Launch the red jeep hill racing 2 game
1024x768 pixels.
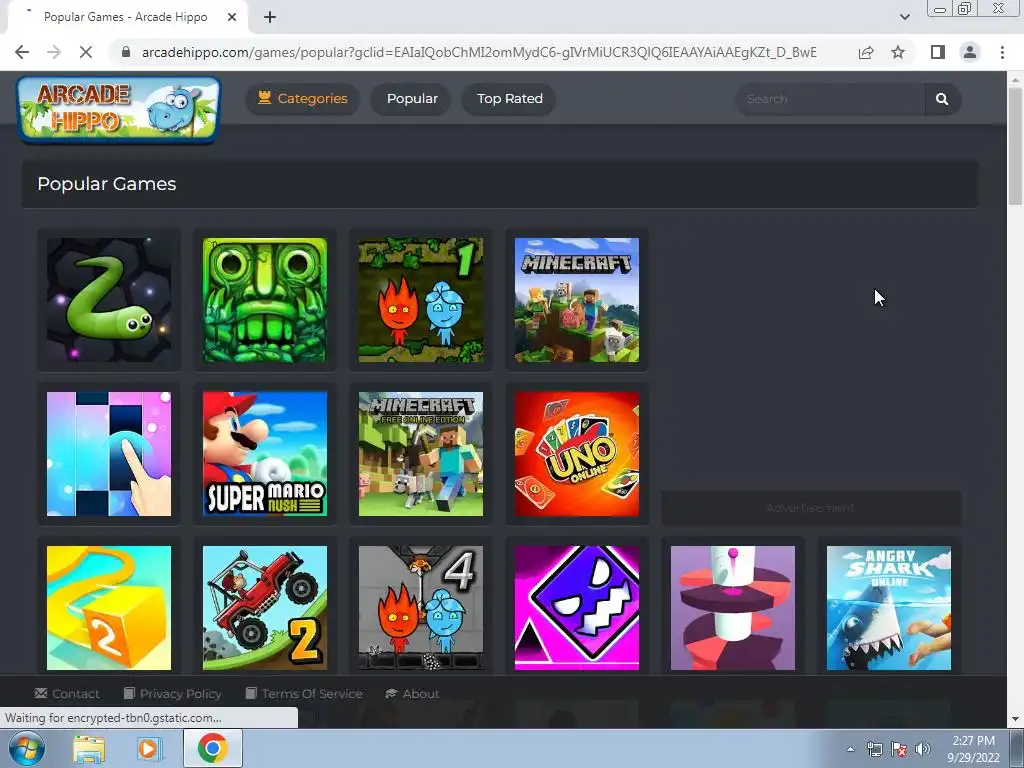click(x=265, y=608)
